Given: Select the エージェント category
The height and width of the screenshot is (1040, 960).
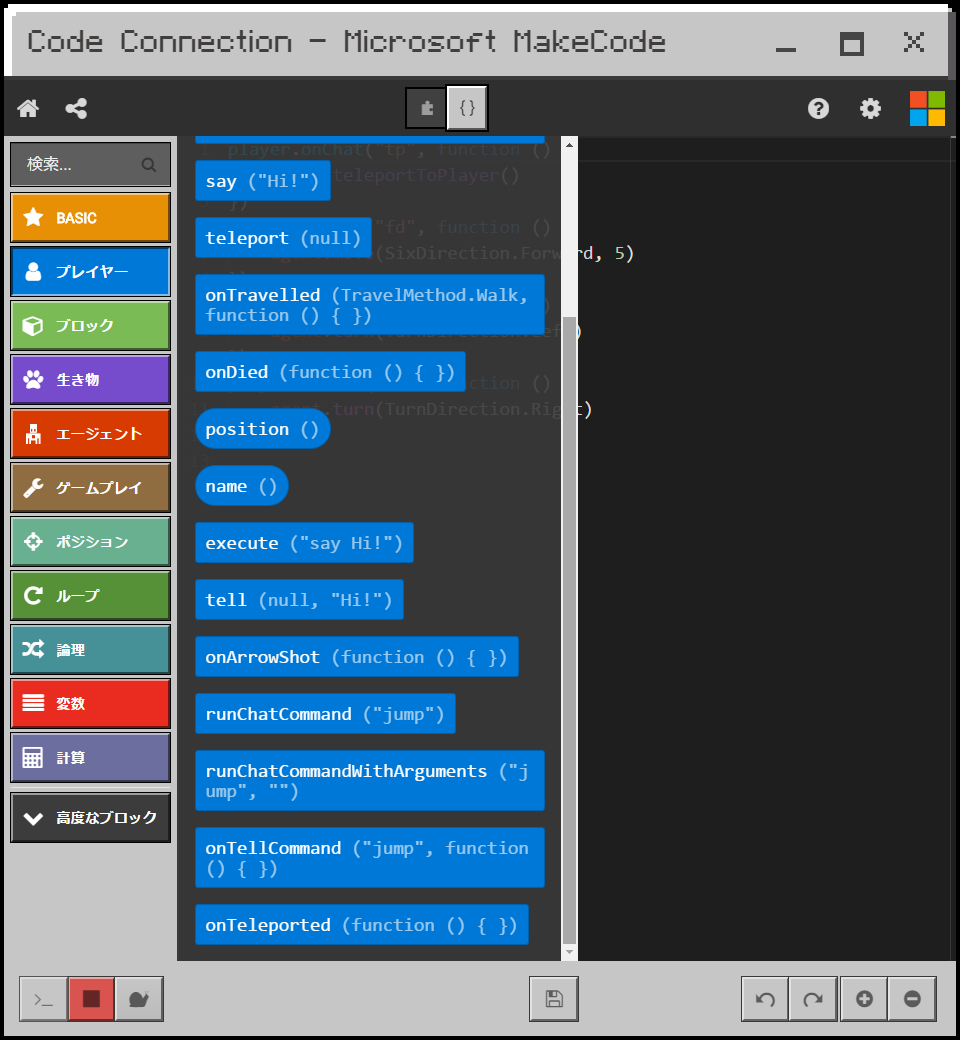Looking at the screenshot, I should [90, 434].
